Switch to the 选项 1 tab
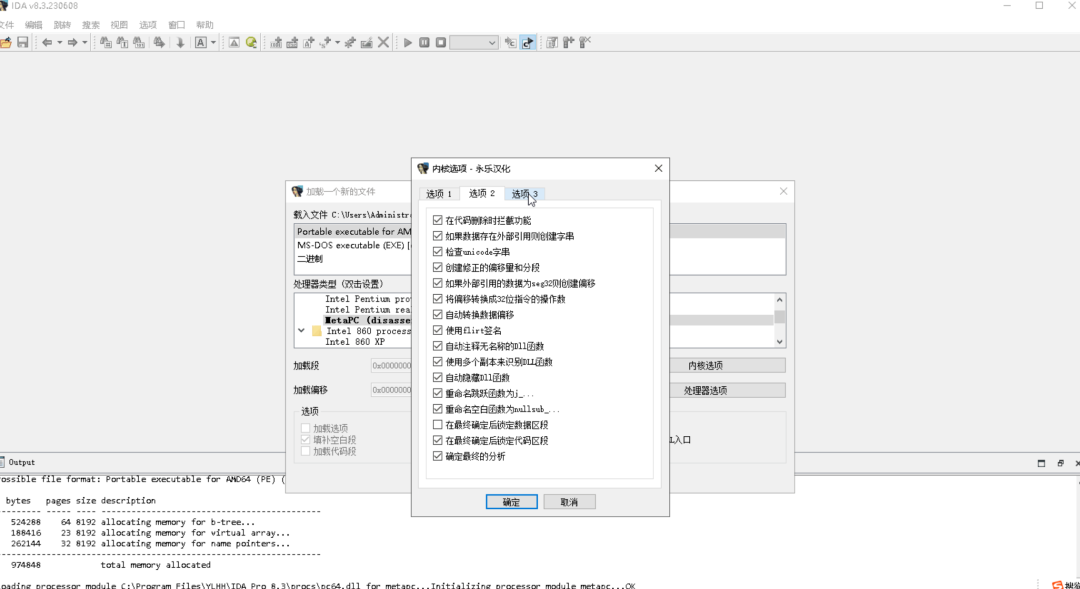This screenshot has height=589, width=1080. click(x=439, y=194)
